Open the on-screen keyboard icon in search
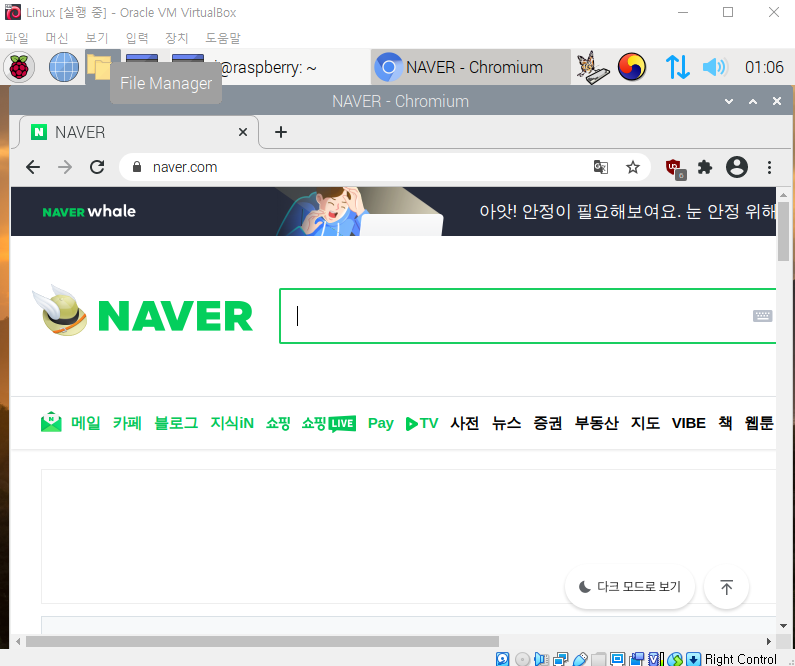795x666 pixels. [763, 316]
